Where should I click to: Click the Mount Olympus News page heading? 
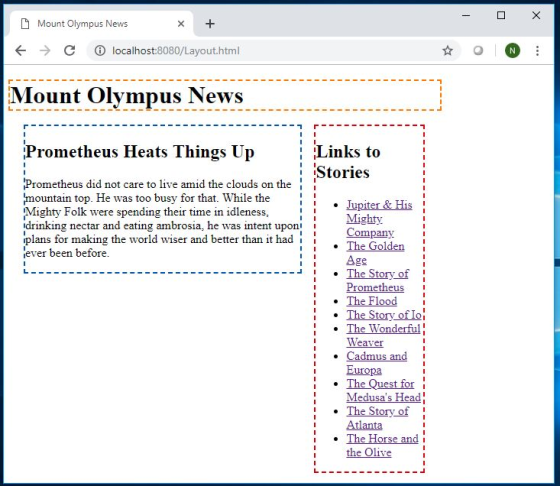(127, 96)
